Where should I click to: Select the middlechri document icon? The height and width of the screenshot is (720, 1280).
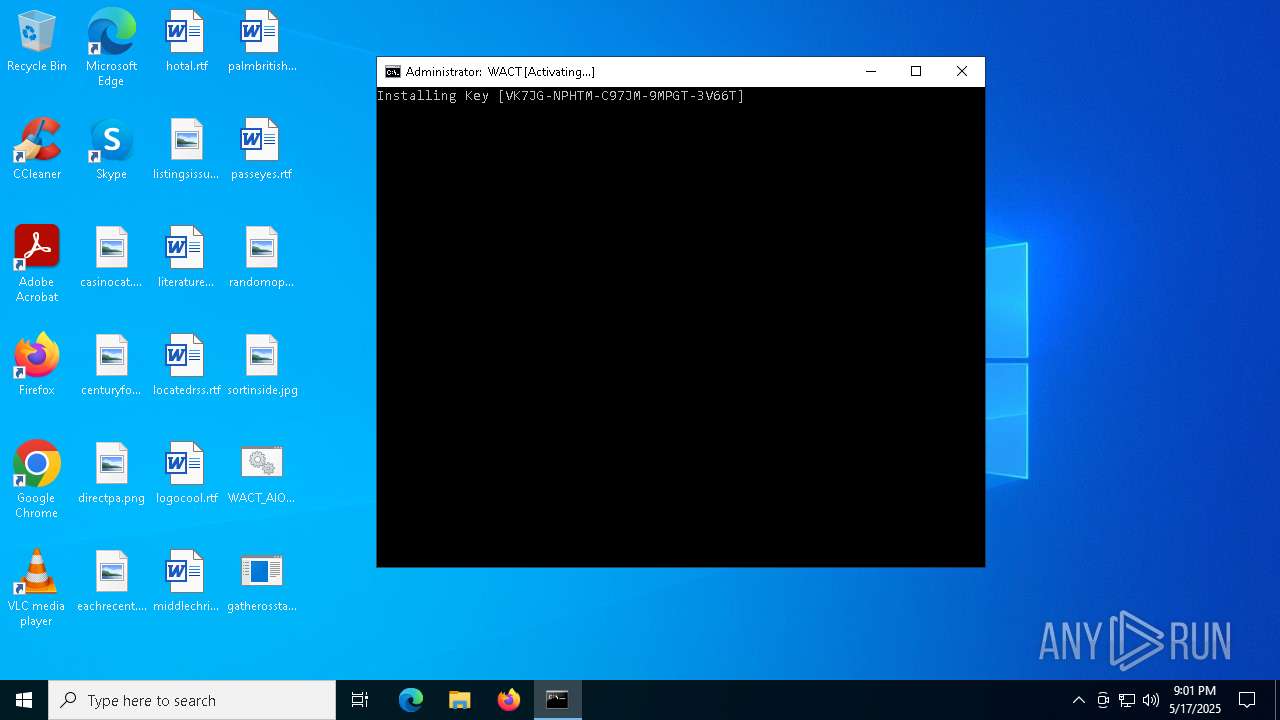[186, 582]
